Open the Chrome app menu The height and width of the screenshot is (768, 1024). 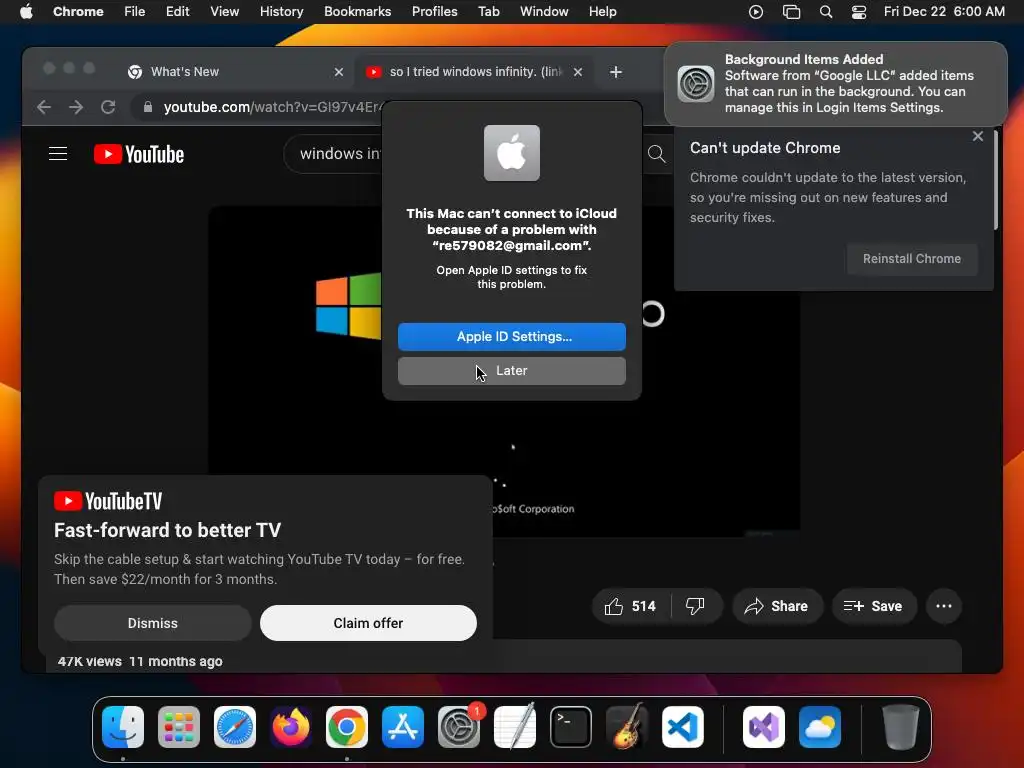click(x=78, y=12)
